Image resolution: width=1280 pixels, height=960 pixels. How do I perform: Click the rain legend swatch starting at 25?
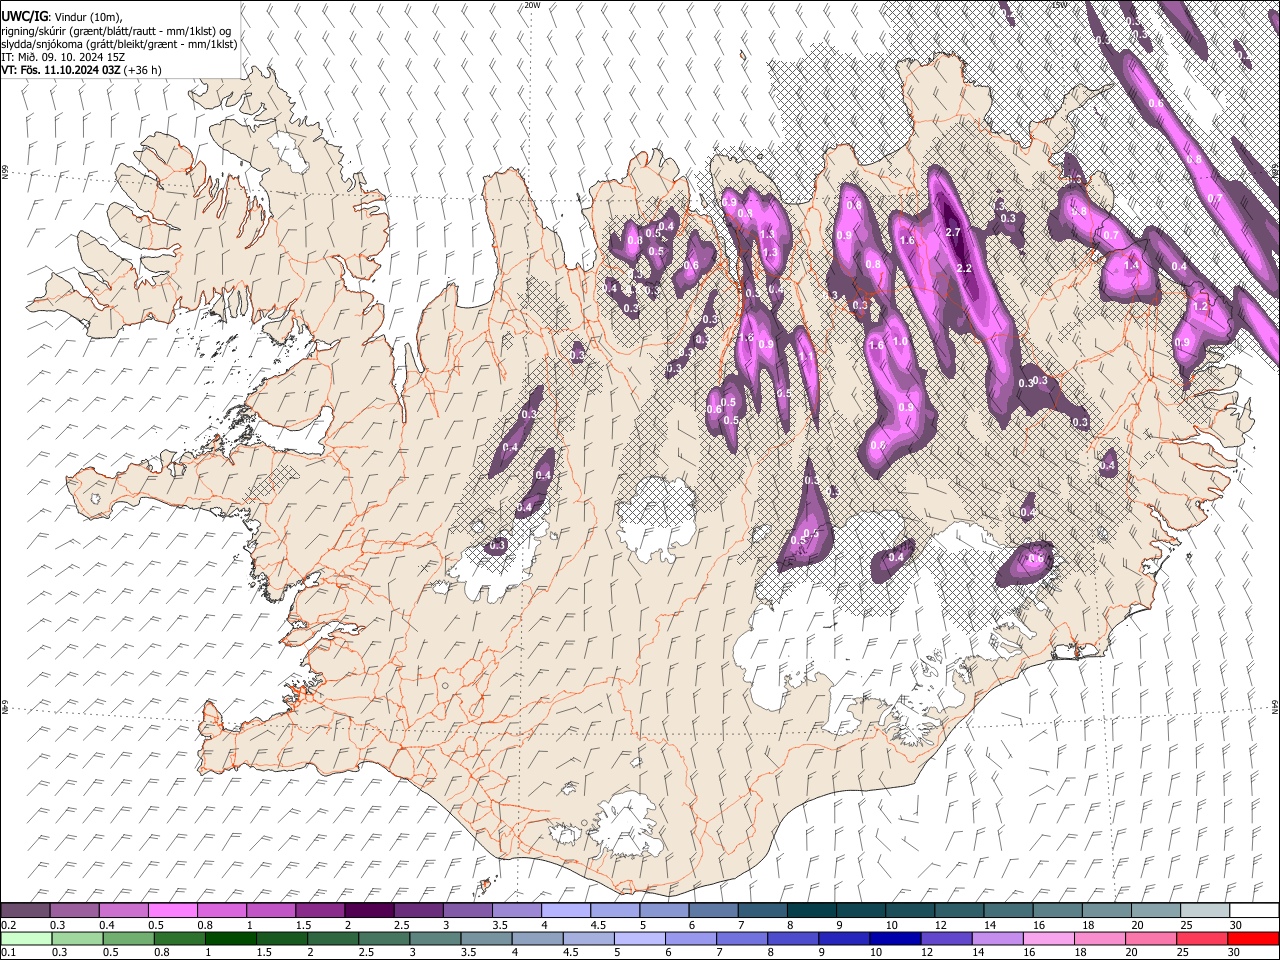(1202, 938)
